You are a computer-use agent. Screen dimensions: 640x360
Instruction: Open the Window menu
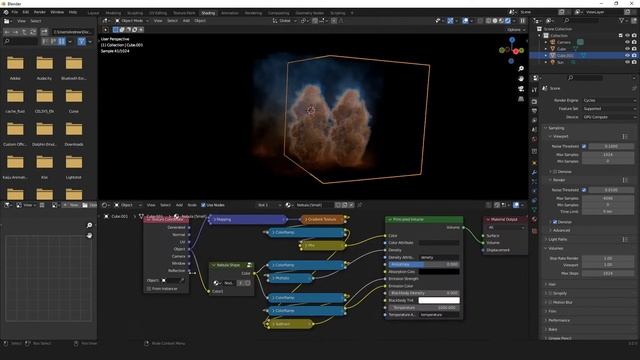pyautogui.click(x=57, y=12)
